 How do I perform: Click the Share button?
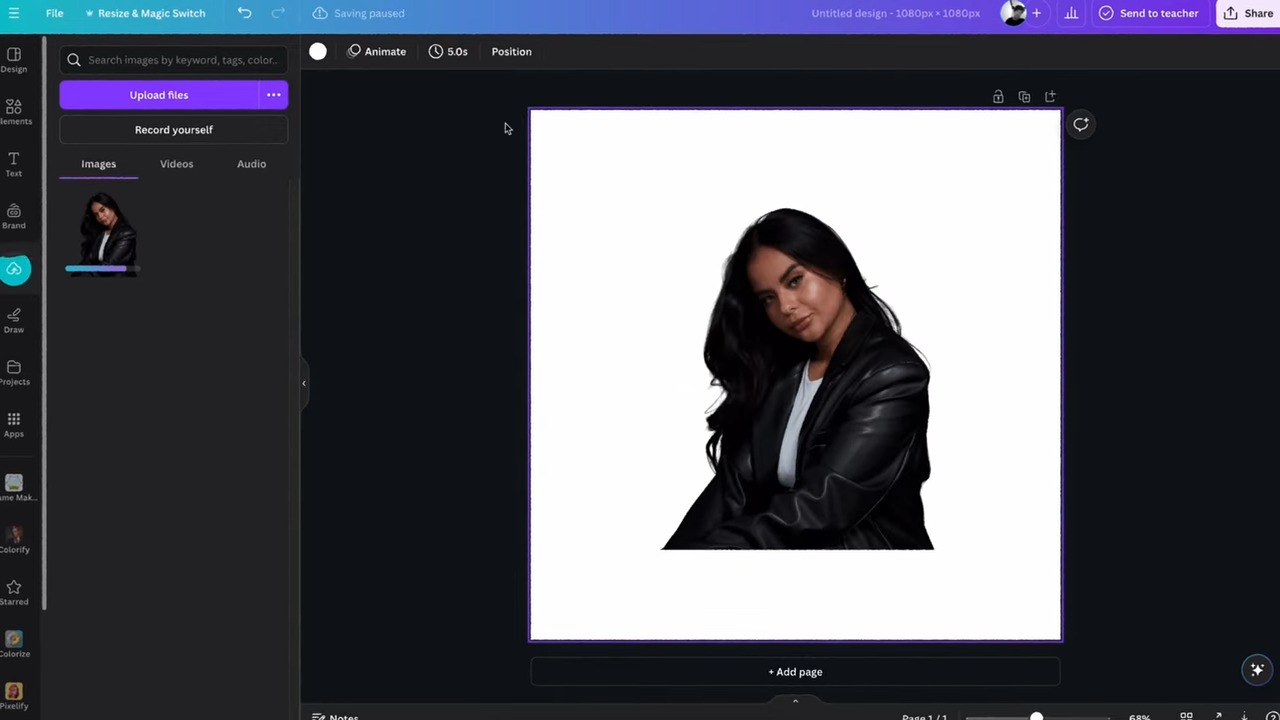(1248, 13)
